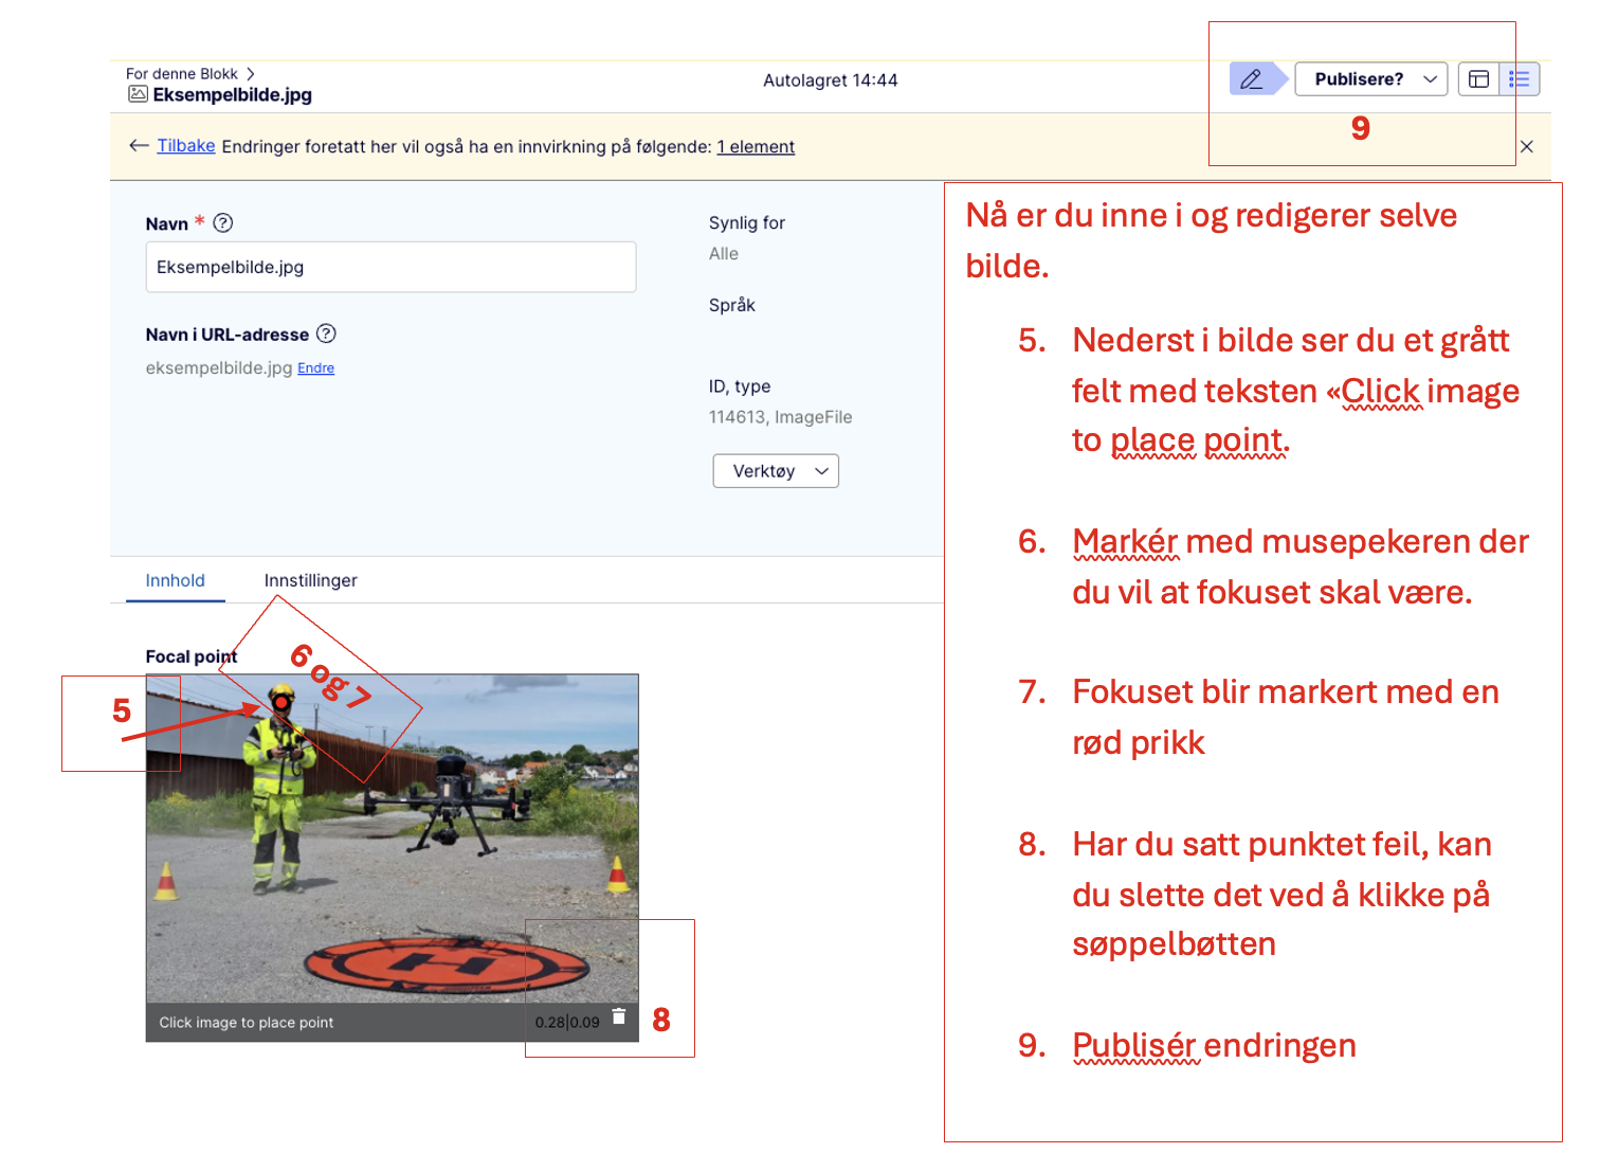Click the pencil edit icon in top toolbar

coord(1251,79)
